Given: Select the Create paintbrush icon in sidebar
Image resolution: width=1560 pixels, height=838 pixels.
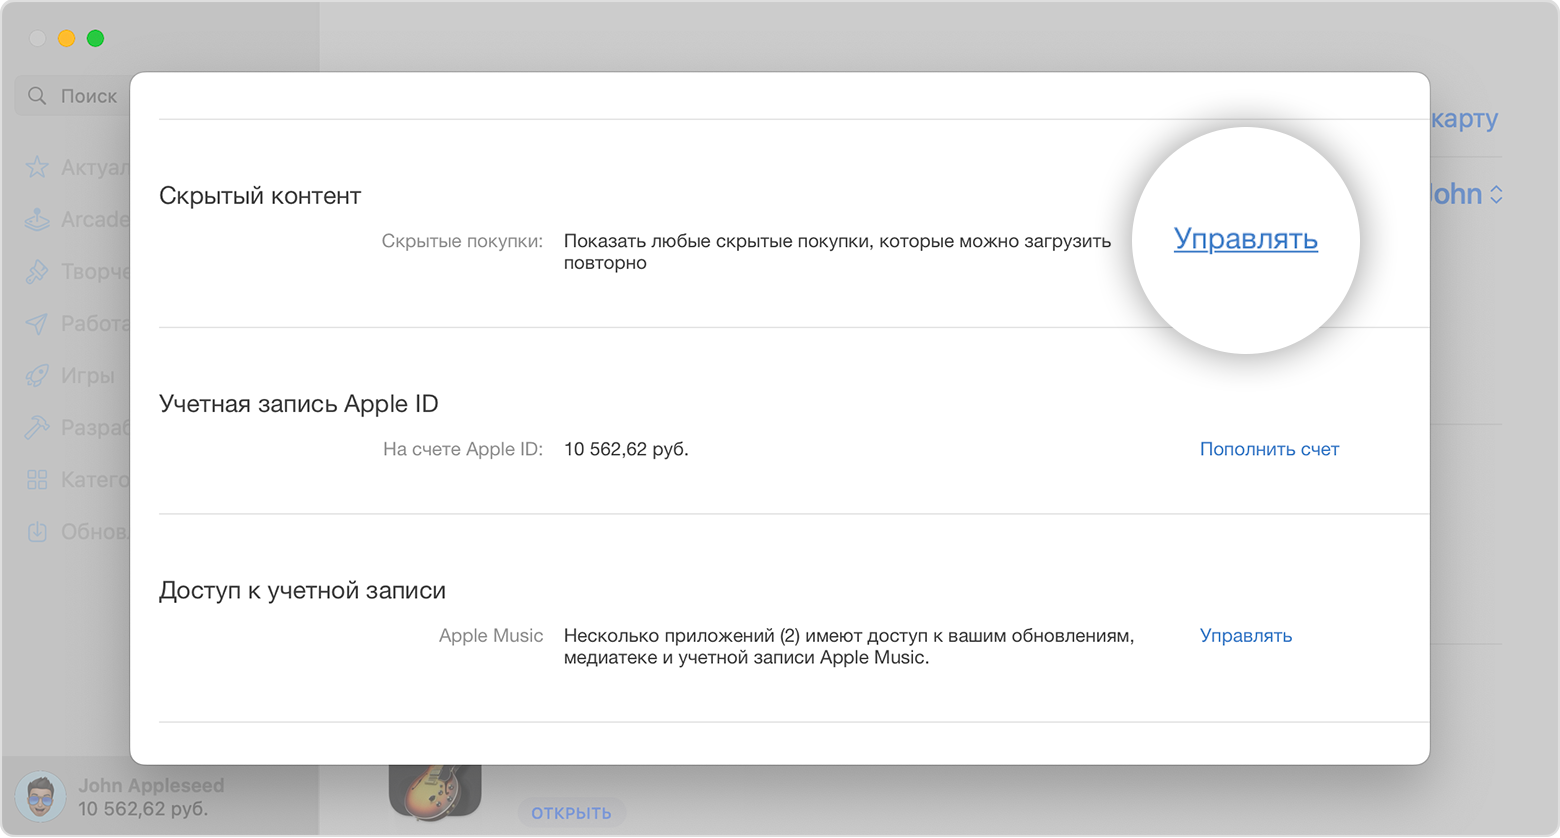Looking at the screenshot, I should (37, 271).
